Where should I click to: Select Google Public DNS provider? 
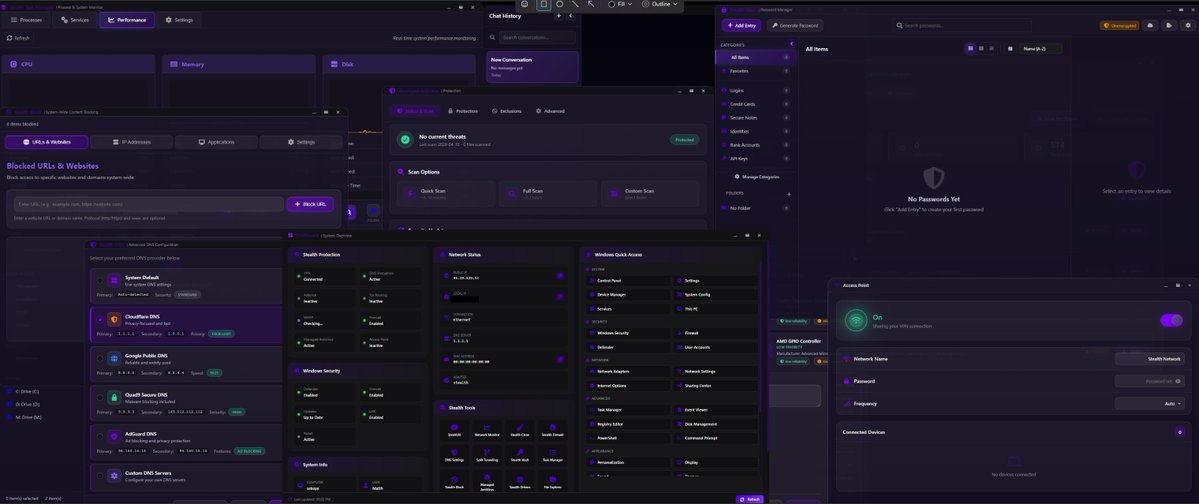[99, 359]
